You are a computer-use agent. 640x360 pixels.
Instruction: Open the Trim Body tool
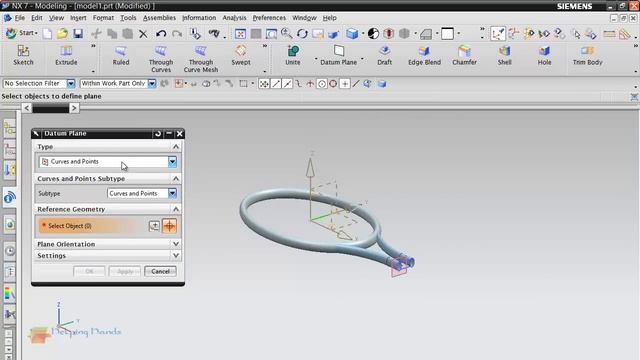pyautogui.click(x=587, y=55)
